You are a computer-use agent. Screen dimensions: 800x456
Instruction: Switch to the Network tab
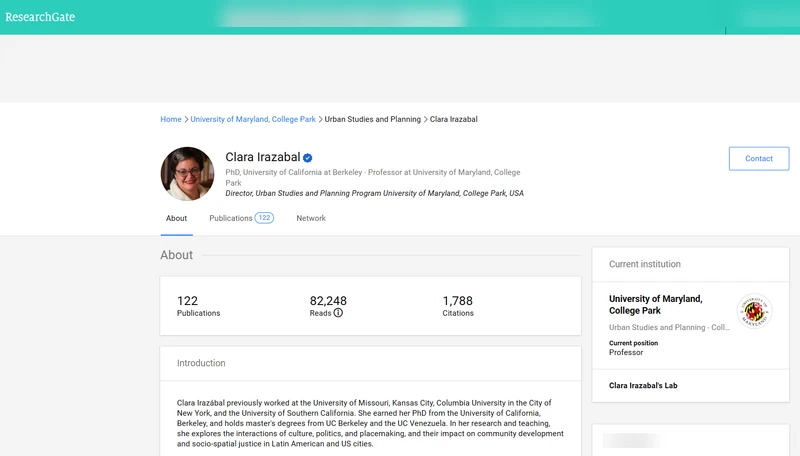click(x=311, y=218)
